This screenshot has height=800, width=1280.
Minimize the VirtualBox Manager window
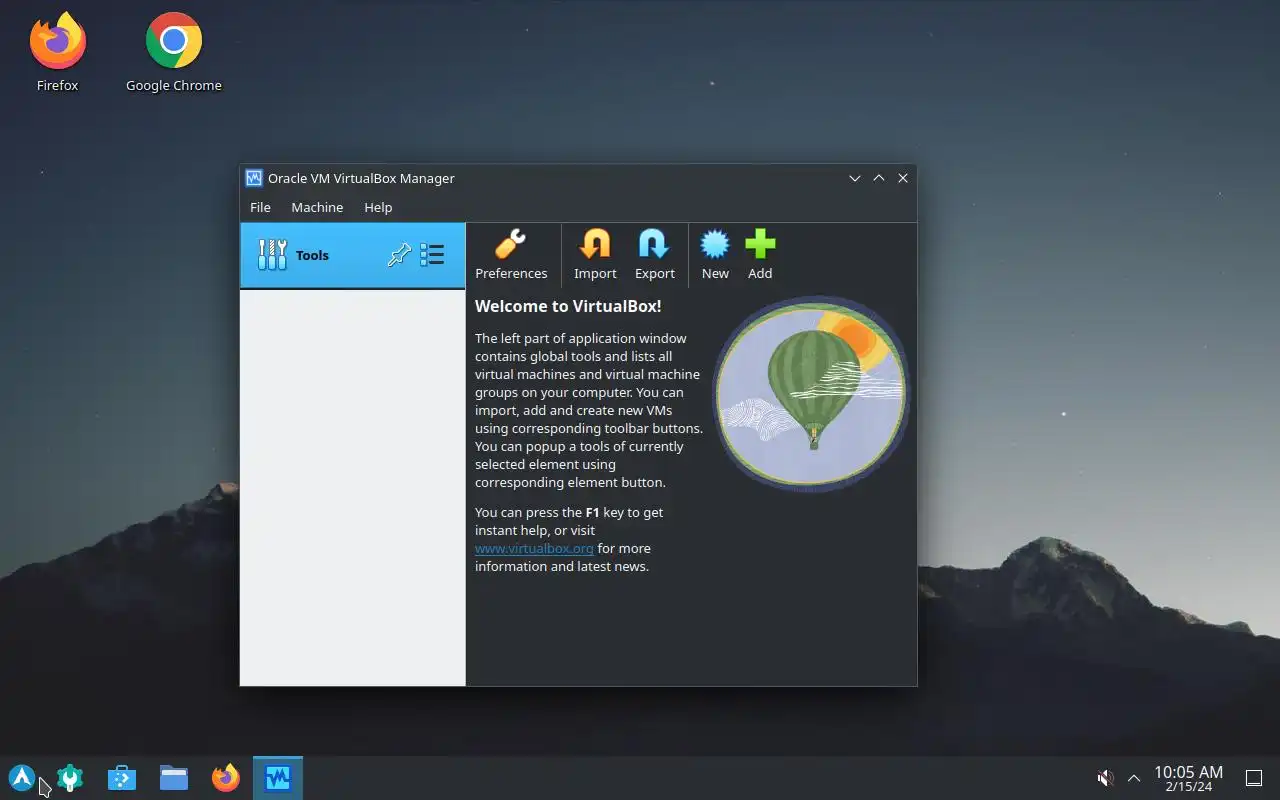pyautogui.click(x=855, y=178)
